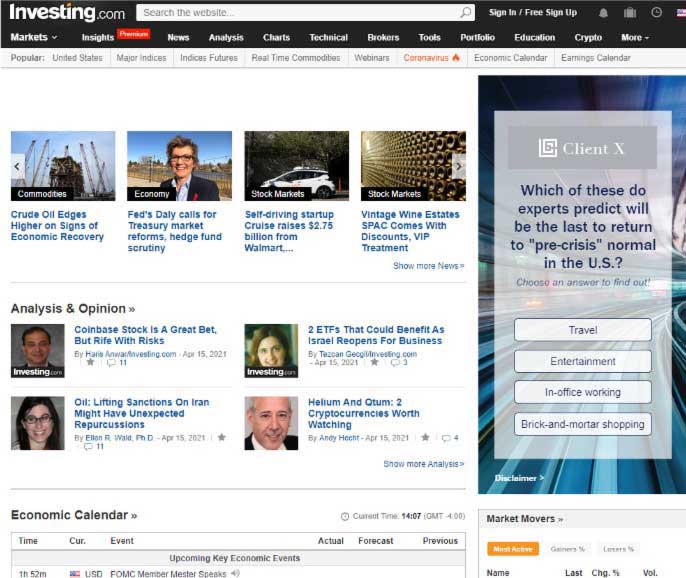Open the Brokers menu
Screen dimensions: 686x578
383,38
